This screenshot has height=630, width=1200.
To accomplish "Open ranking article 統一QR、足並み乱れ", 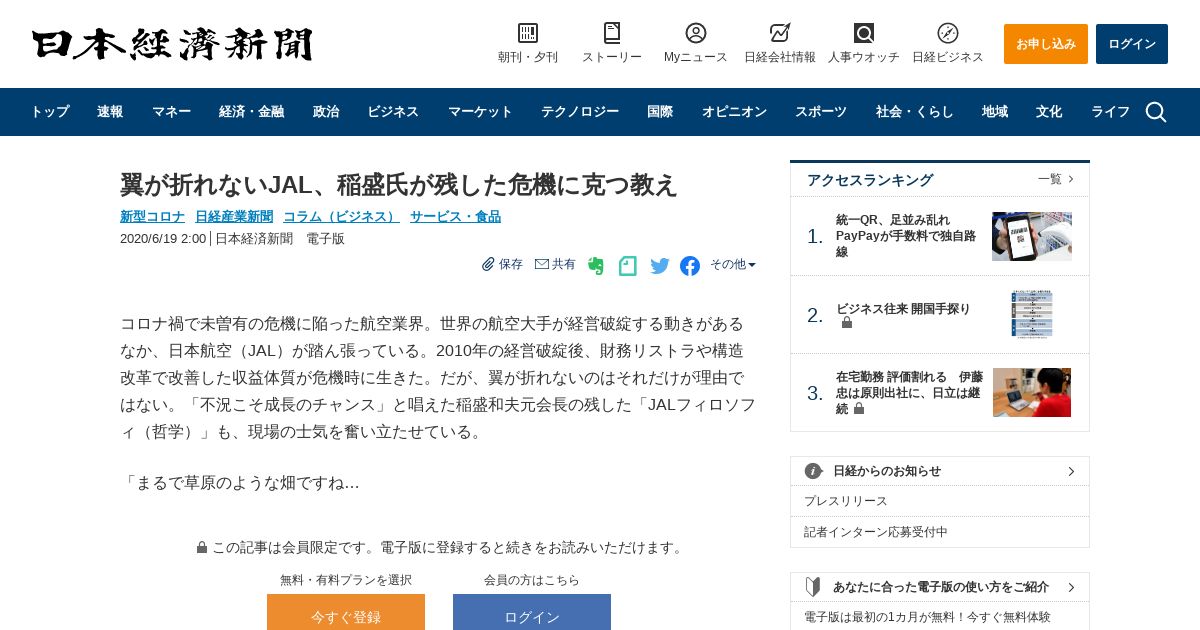I will tap(906, 236).
